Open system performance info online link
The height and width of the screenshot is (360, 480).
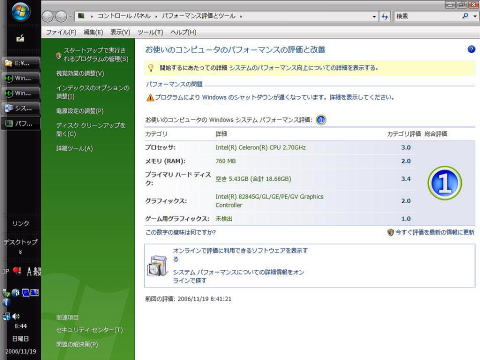pos(238,276)
